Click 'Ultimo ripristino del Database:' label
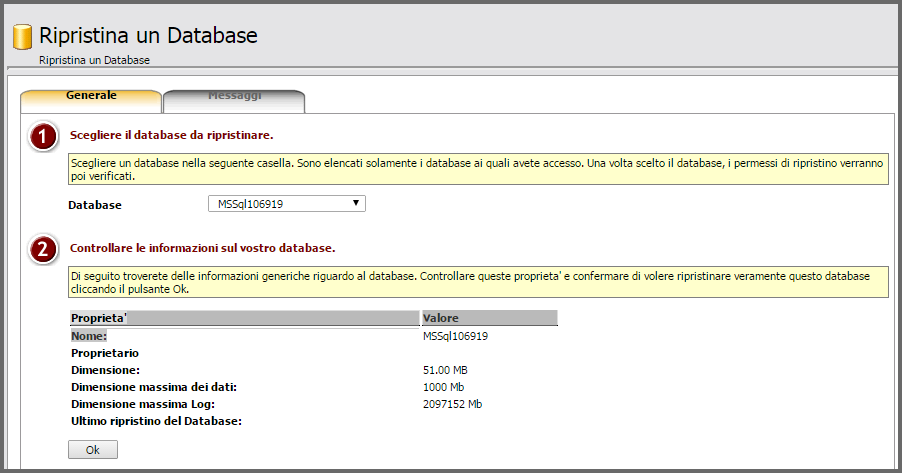This screenshot has width=902, height=473. [x=157, y=421]
